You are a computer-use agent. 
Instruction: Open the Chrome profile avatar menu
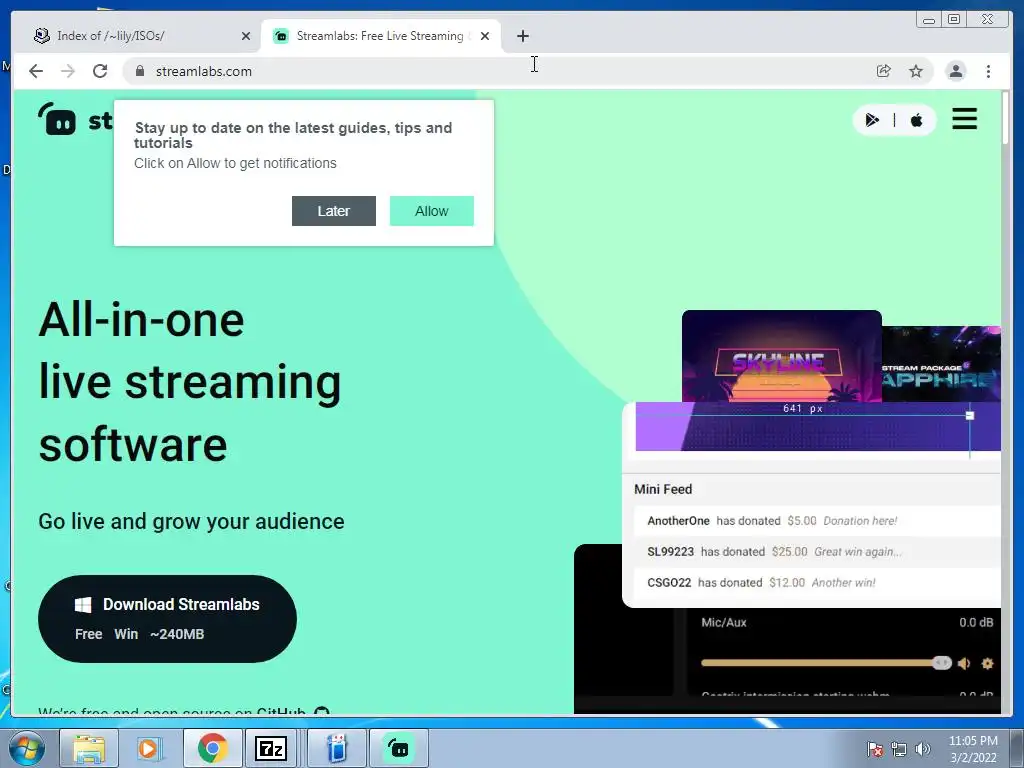coord(955,71)
